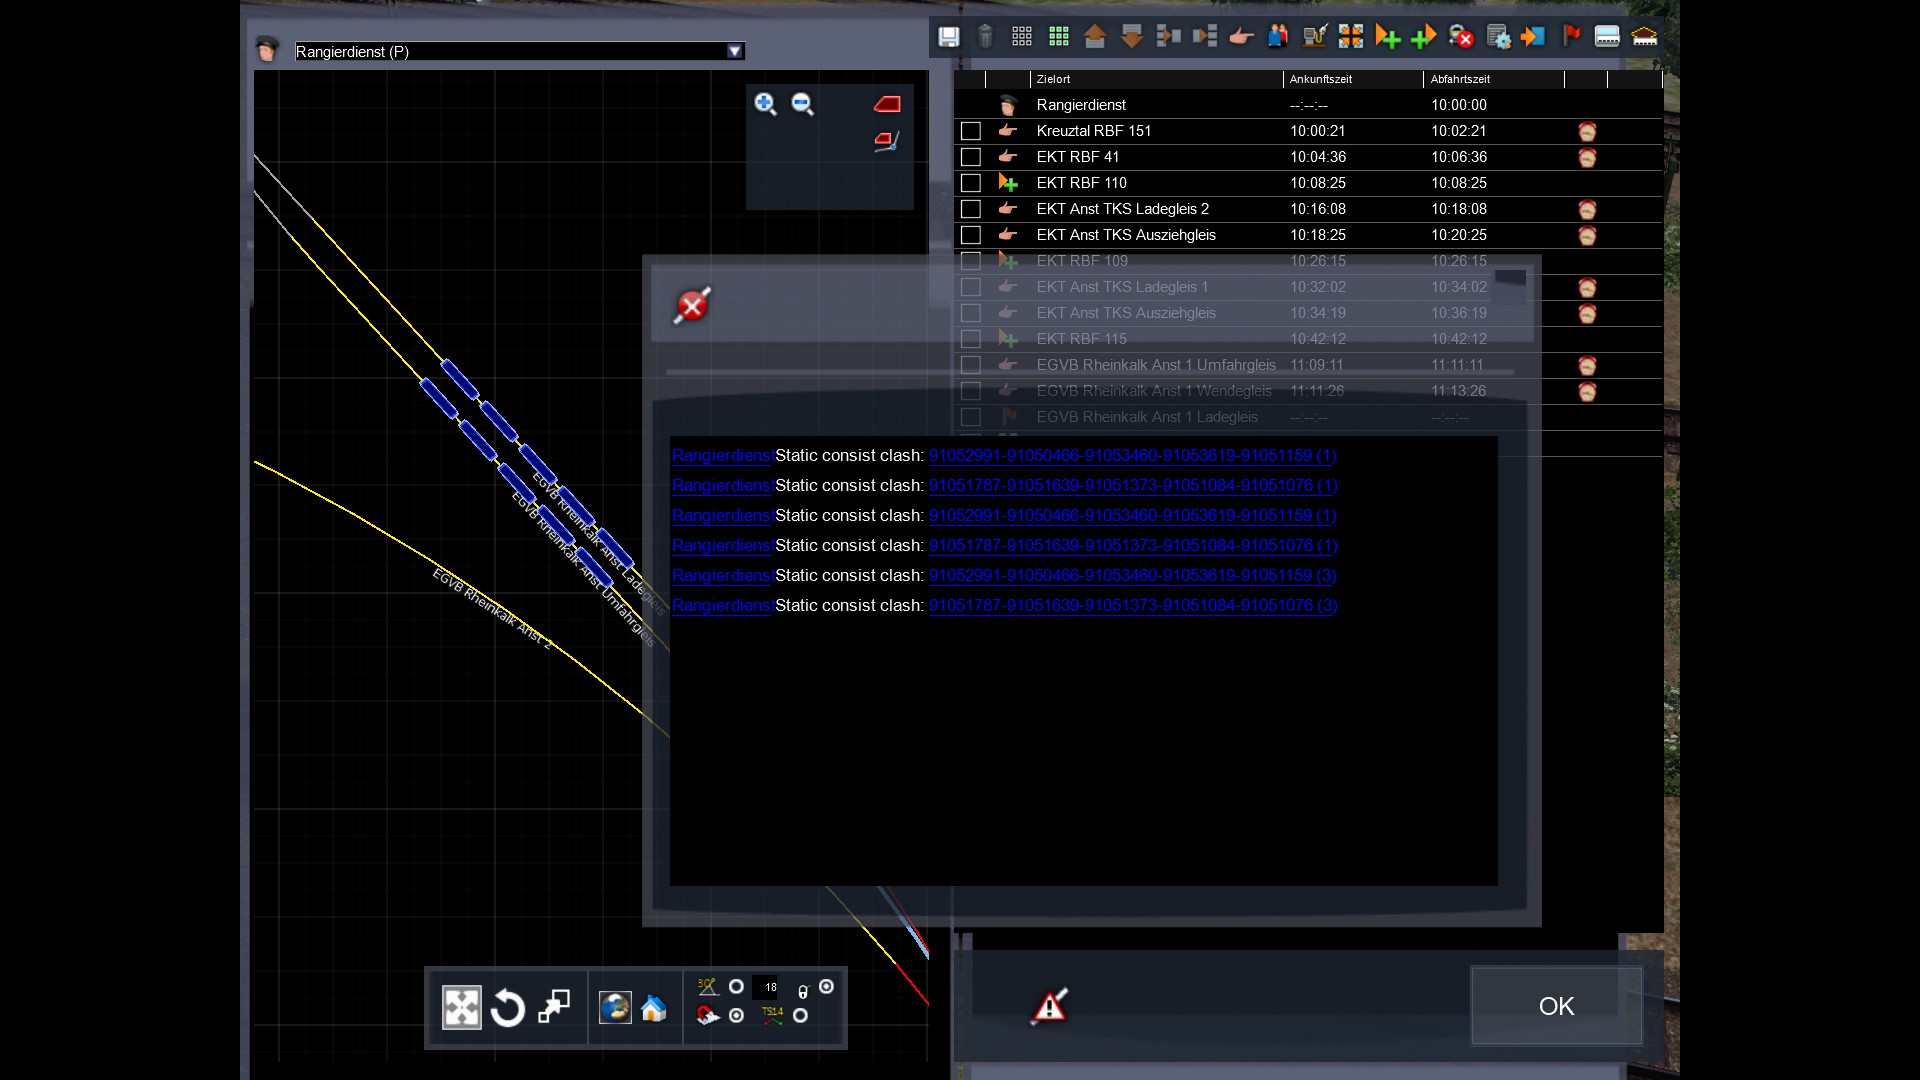The height and width of the screenshot is (1080, 1920).
Task: Zoom out on the 2D map
Action: coord(802,104)
